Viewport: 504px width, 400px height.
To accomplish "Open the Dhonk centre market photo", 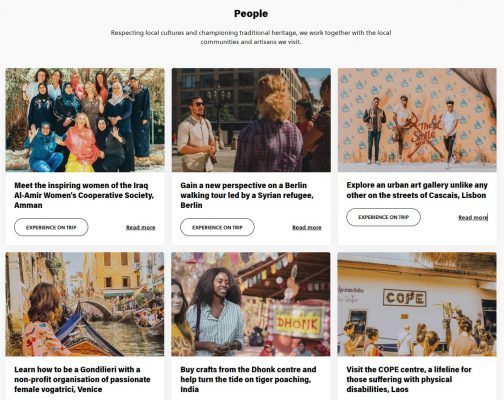I will pos(251,304).
